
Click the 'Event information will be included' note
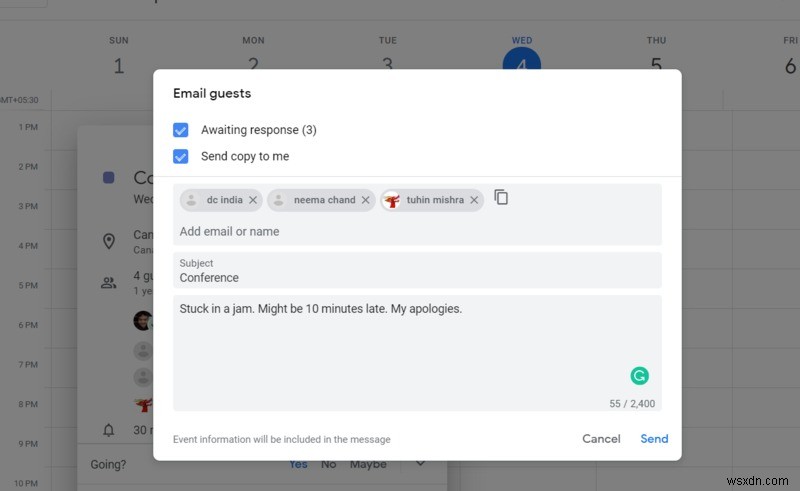coord(282,439)
